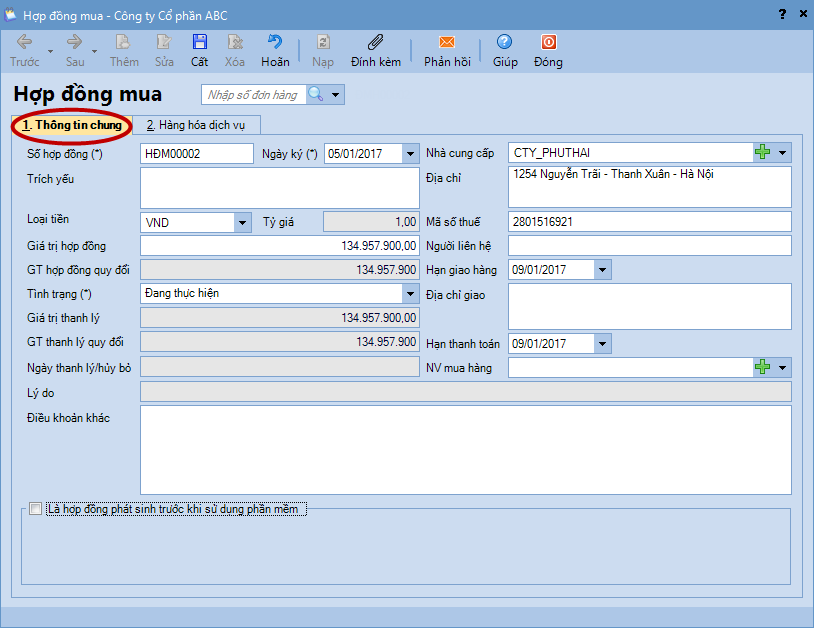Click Số hợp đồng input field
Screen dimensions: 814x628
tap(197, 153)
